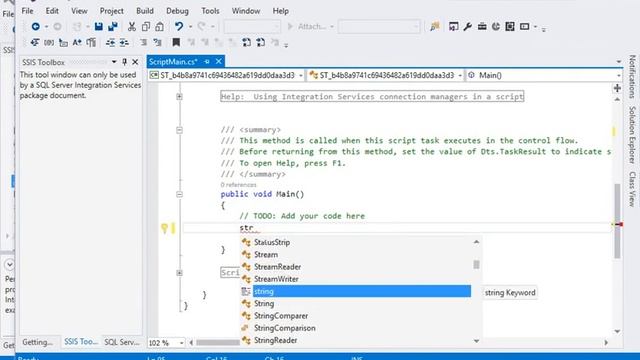Collapse the Main() method outline
The height and width of the screenshot is (360, 640).
179,195
